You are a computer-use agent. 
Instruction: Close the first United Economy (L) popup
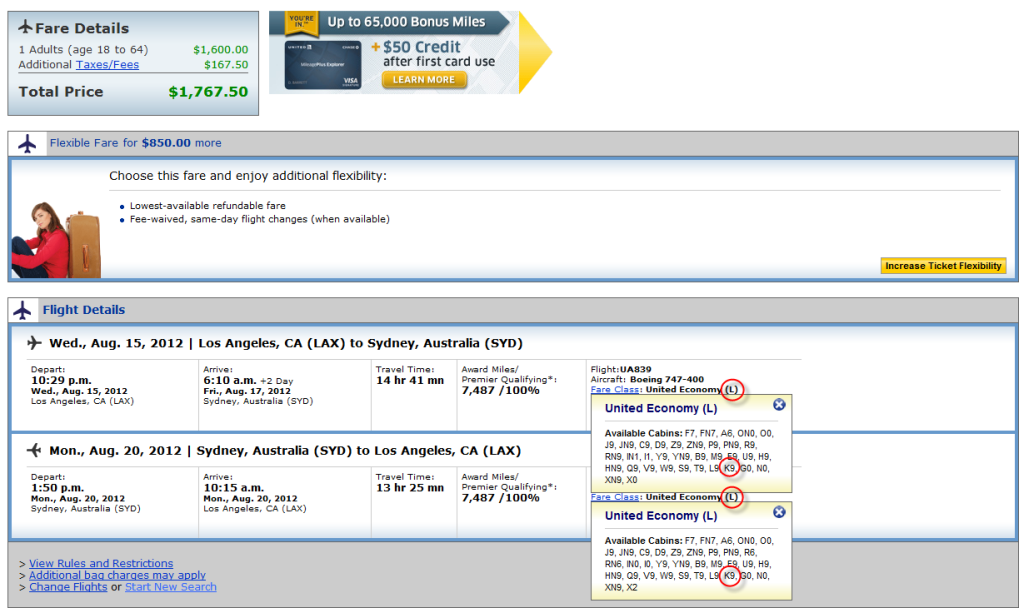pyautogui.click(x=779, y=405)
